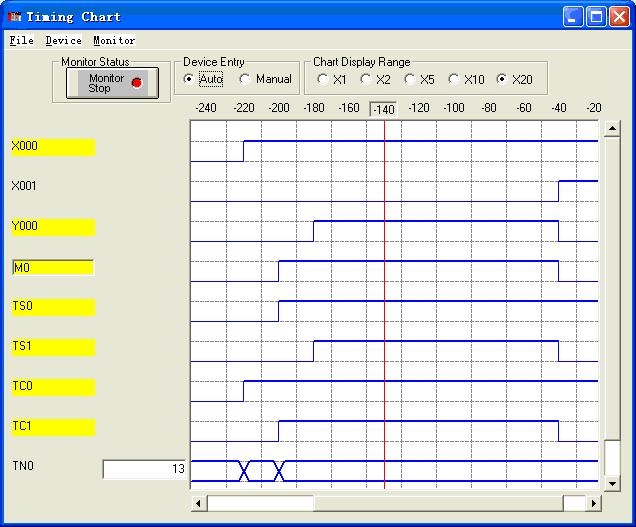Screen dimensions: 636x527
Task: Click the Timing Chart title bar icon
Action: tap(14, 17)
